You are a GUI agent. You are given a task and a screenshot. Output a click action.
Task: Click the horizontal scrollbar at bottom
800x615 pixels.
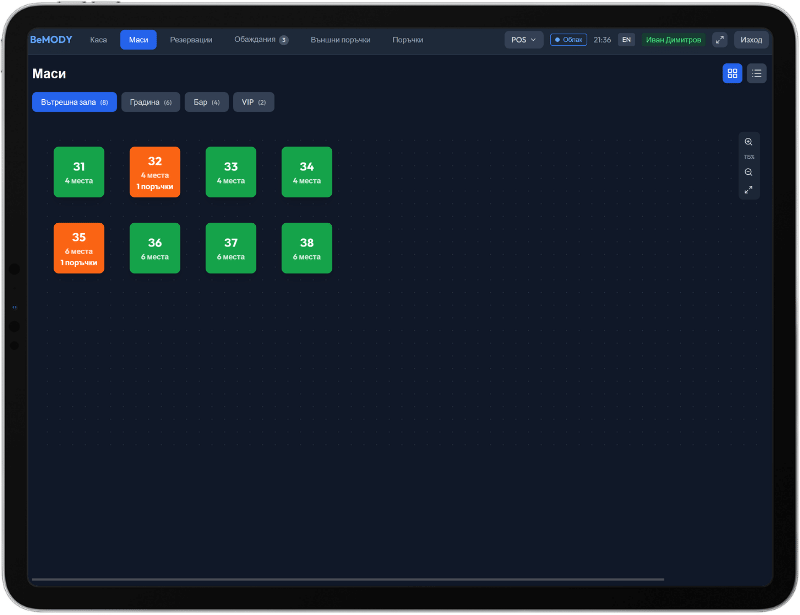coord(348,579)
